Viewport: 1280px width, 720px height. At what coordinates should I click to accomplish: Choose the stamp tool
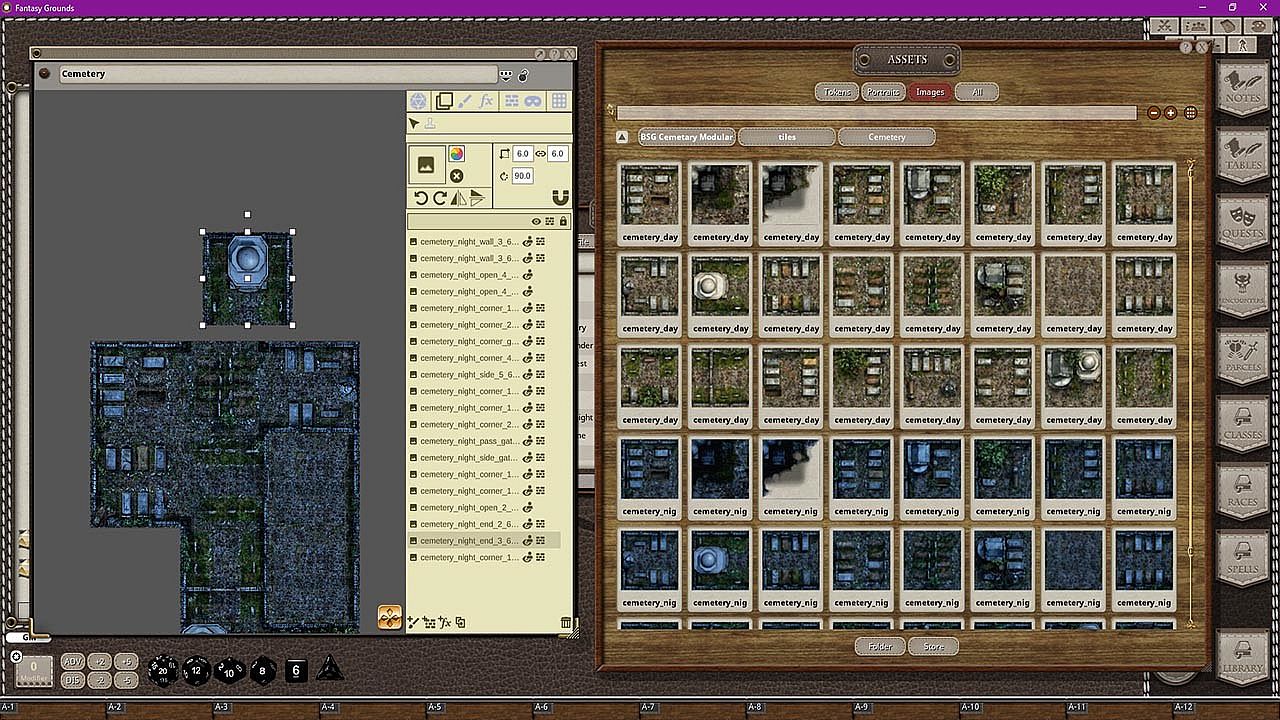point(430,124)
